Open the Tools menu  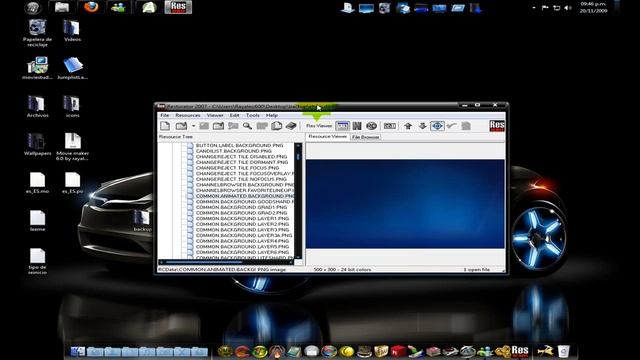253,115
